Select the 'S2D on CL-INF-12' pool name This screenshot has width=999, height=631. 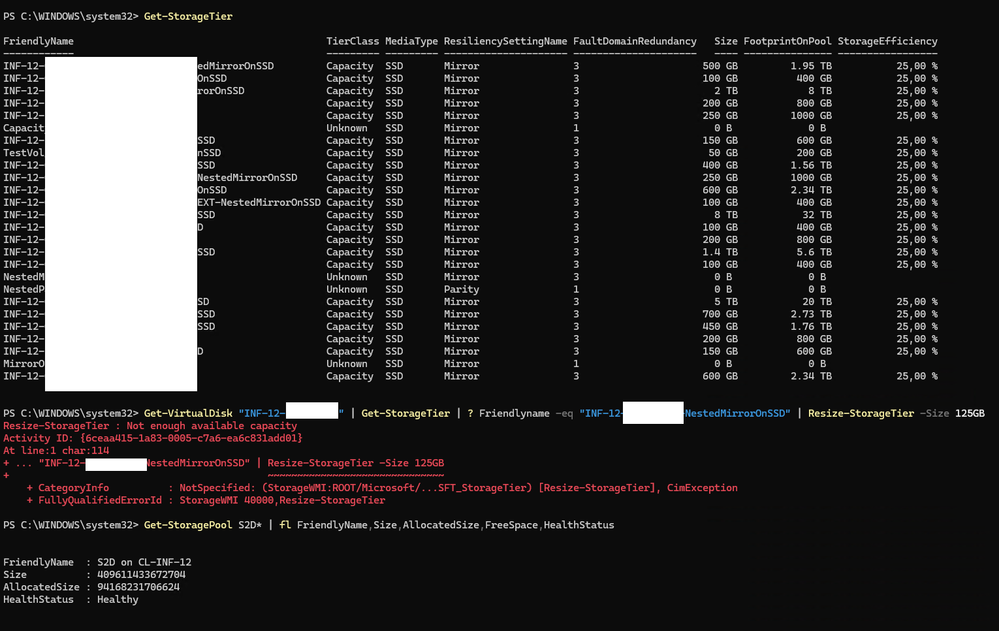click(x=144, y=563)
